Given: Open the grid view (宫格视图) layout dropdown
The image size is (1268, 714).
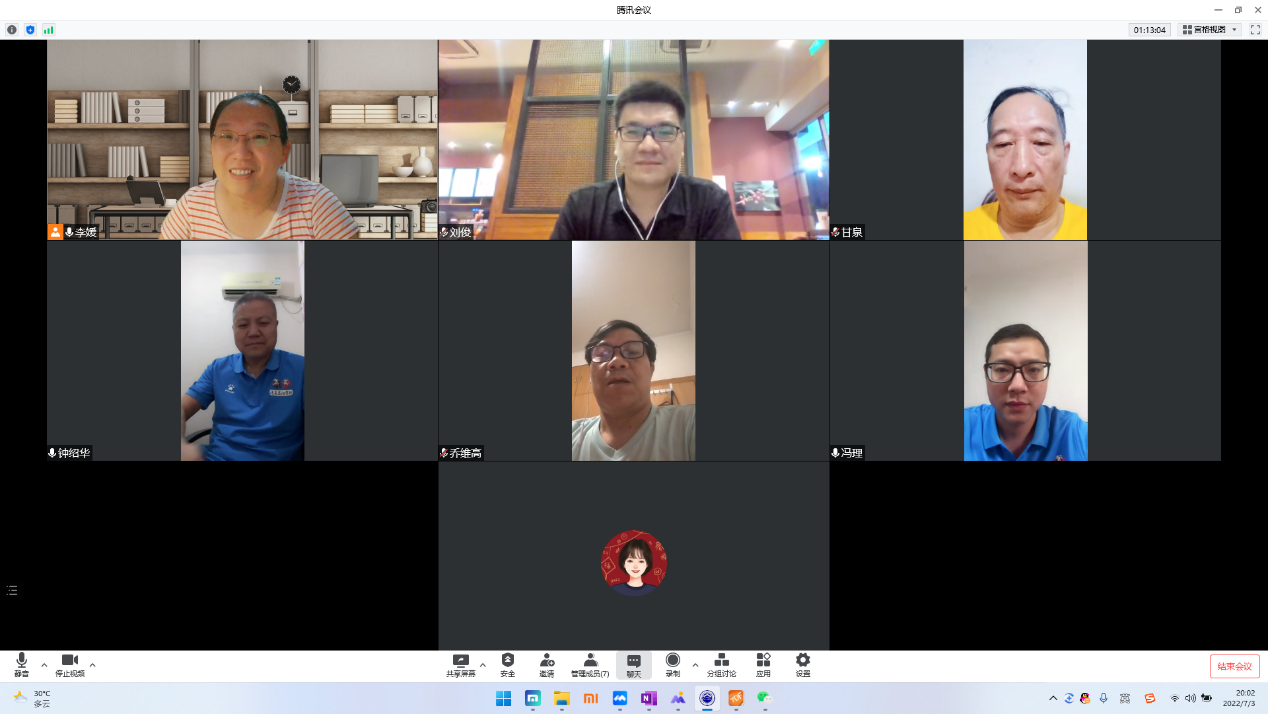Looking at the screenshot, I should pos(1209,30).
